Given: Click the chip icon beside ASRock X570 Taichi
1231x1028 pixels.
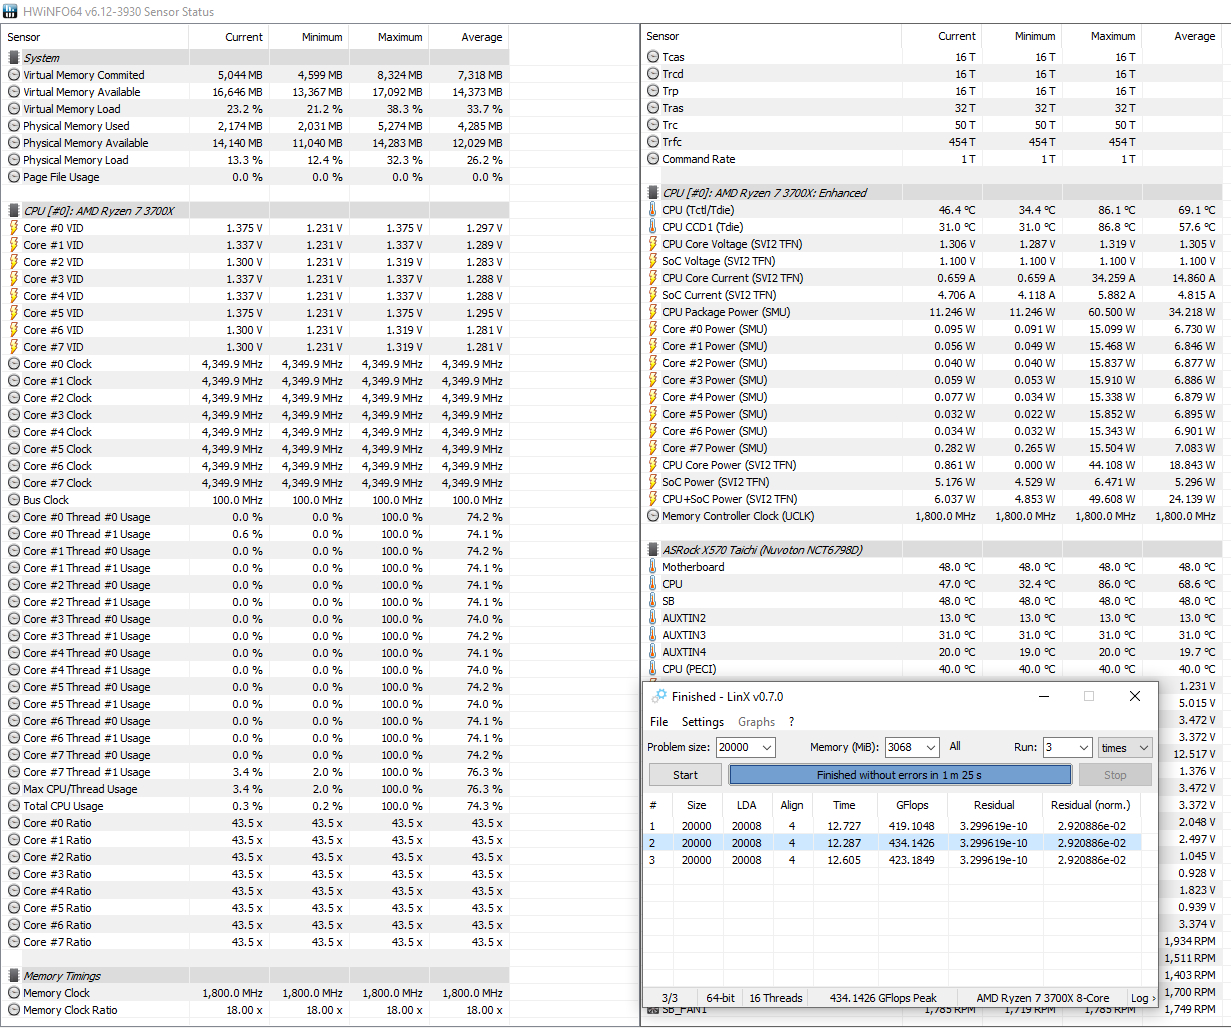Looking at the screenshot, I should click(653, 550).
